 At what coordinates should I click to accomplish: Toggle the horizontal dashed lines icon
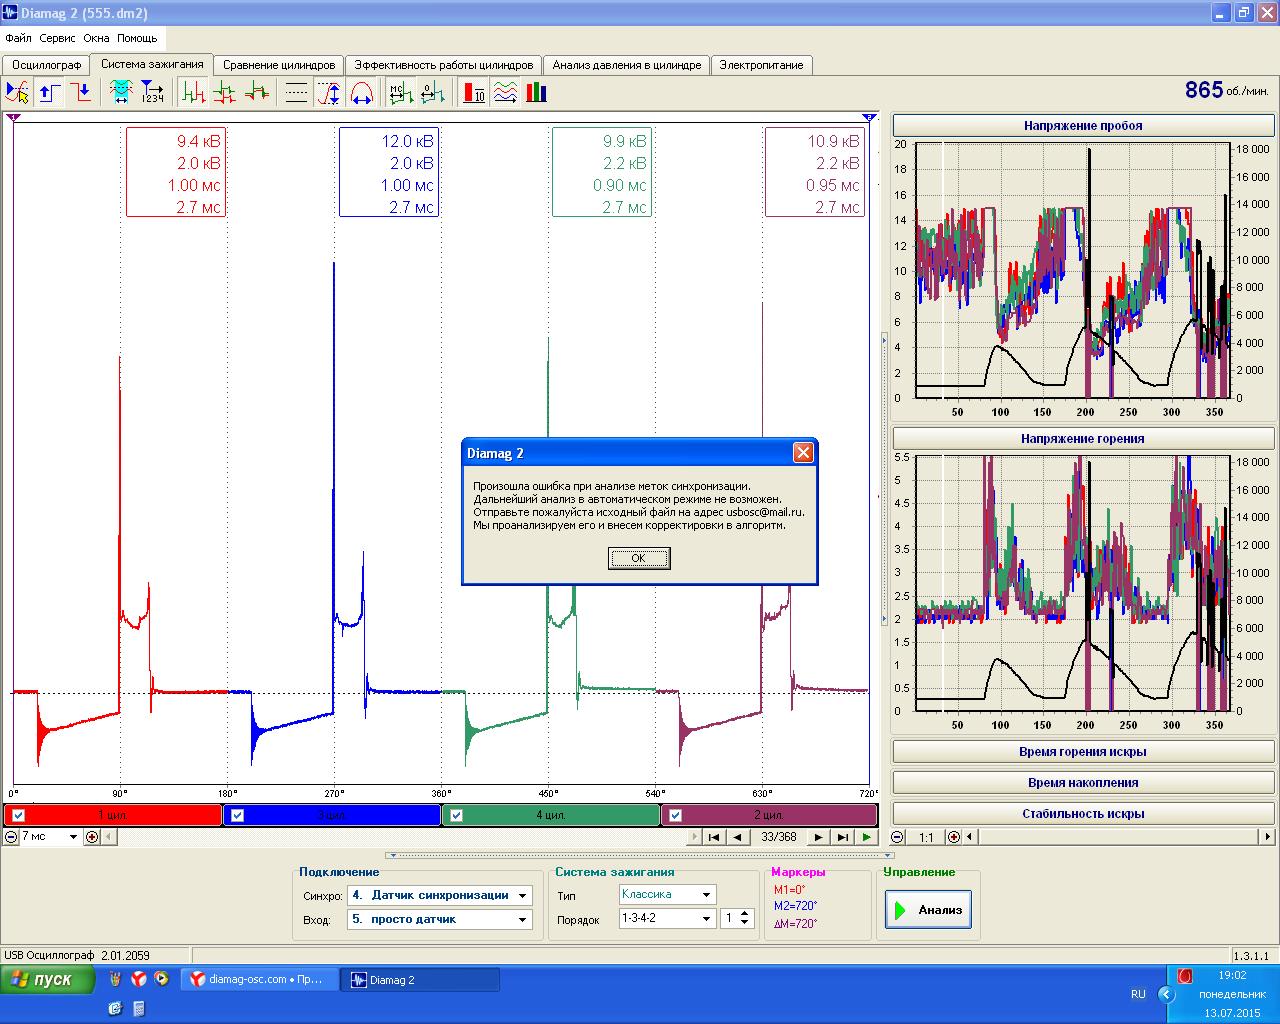pyautogui.click(x=297, y=93)
